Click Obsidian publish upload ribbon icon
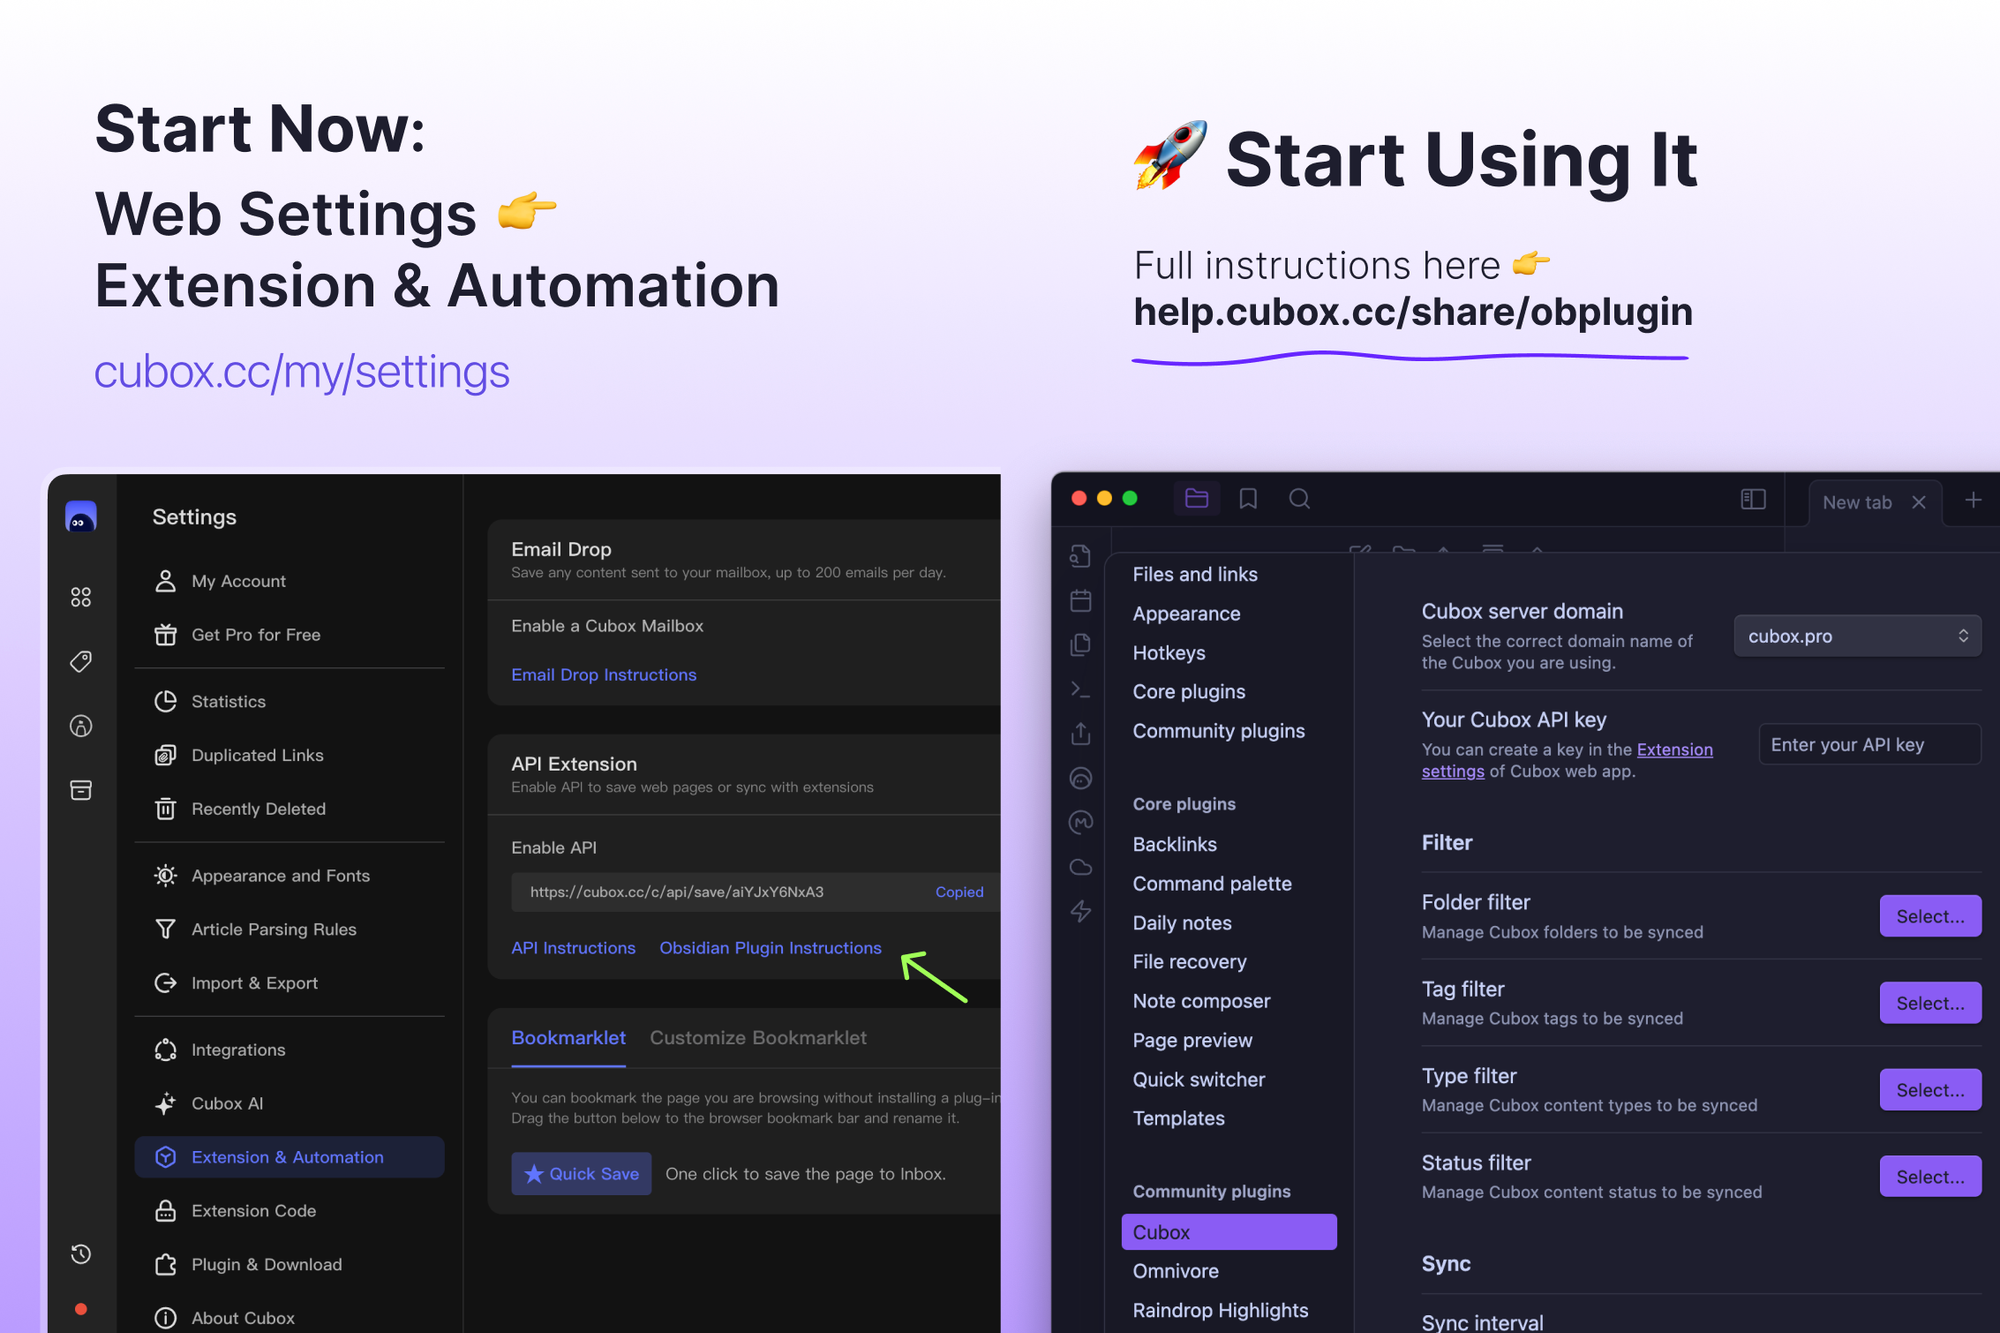The width and height of the screenshot is (2000, 1333). [x=1081, y=733]
